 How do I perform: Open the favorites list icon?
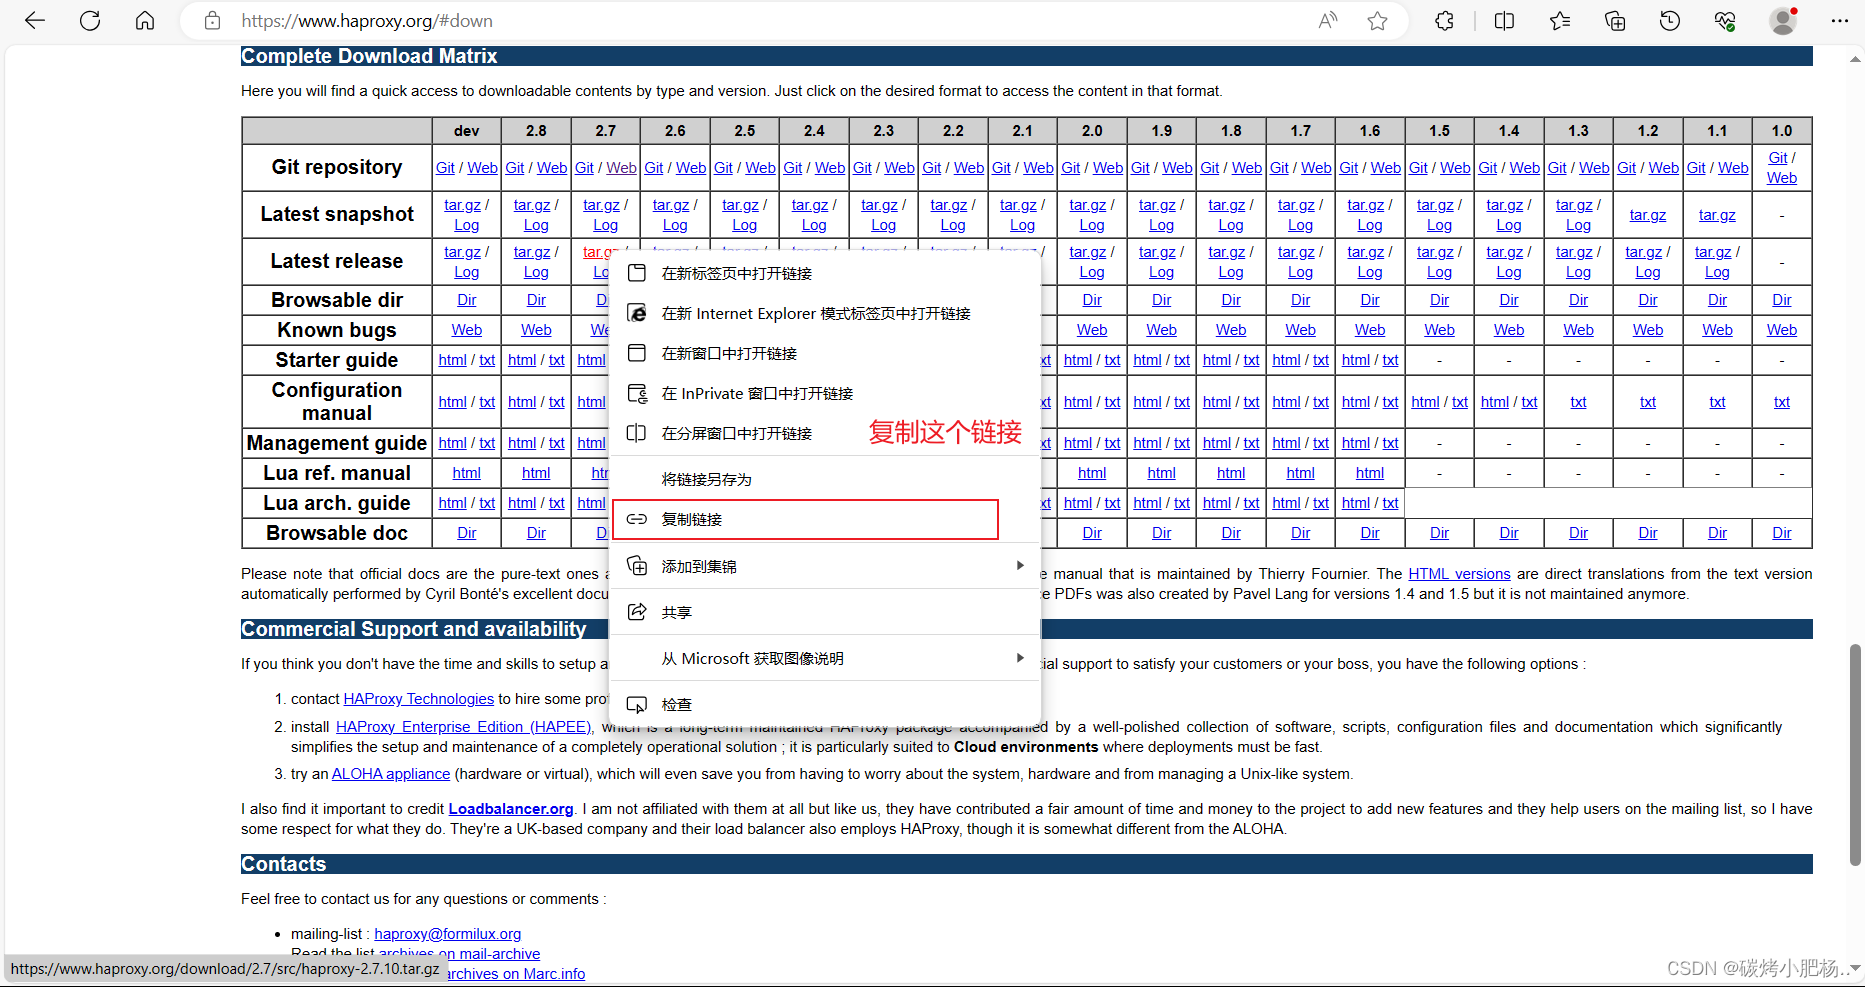[x=1560, y=20]
